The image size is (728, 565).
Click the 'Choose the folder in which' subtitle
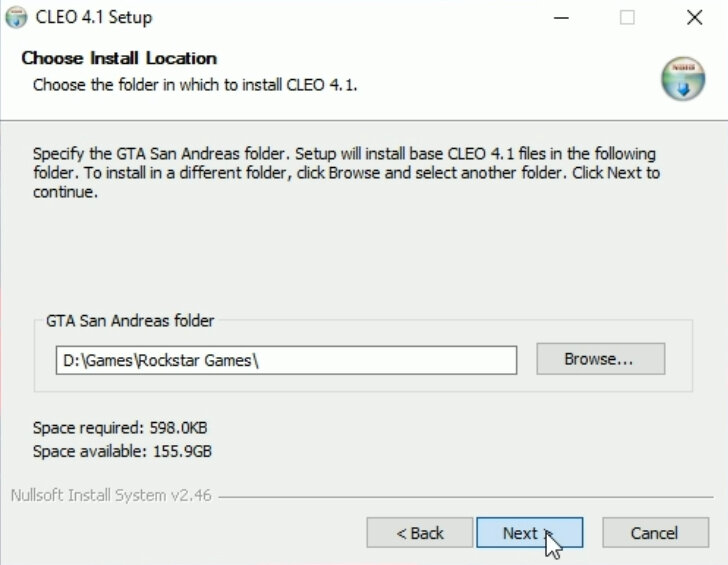pyautogui.click(x=195, y=85)
